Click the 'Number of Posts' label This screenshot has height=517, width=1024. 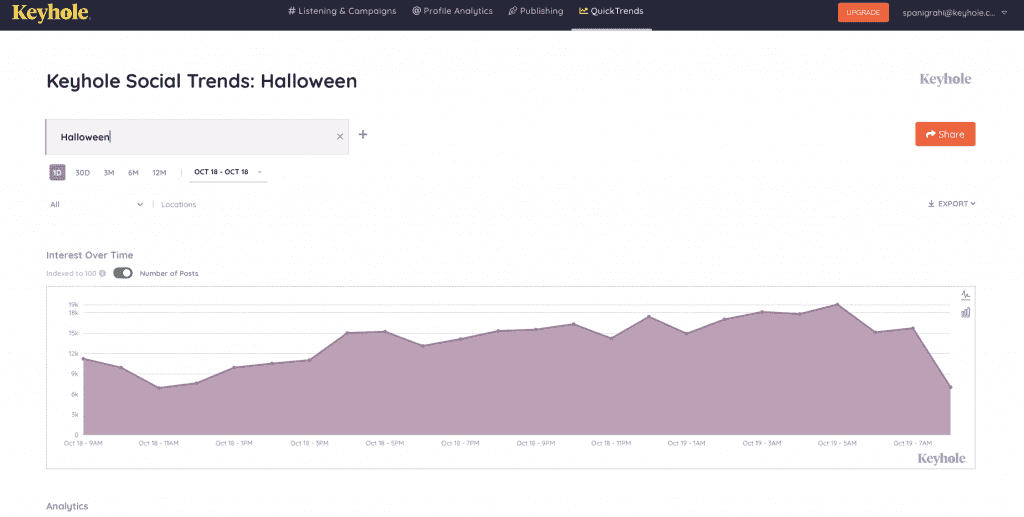click(x=169, y=274)
